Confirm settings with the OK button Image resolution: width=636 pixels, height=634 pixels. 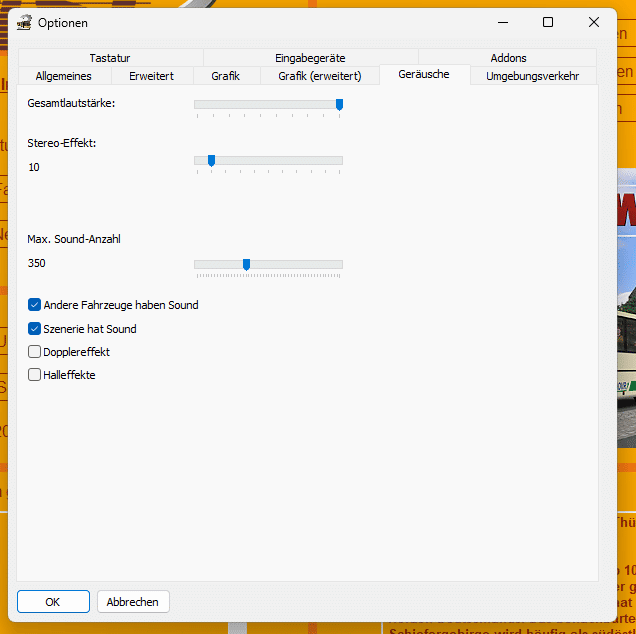(x=53, y=602)
